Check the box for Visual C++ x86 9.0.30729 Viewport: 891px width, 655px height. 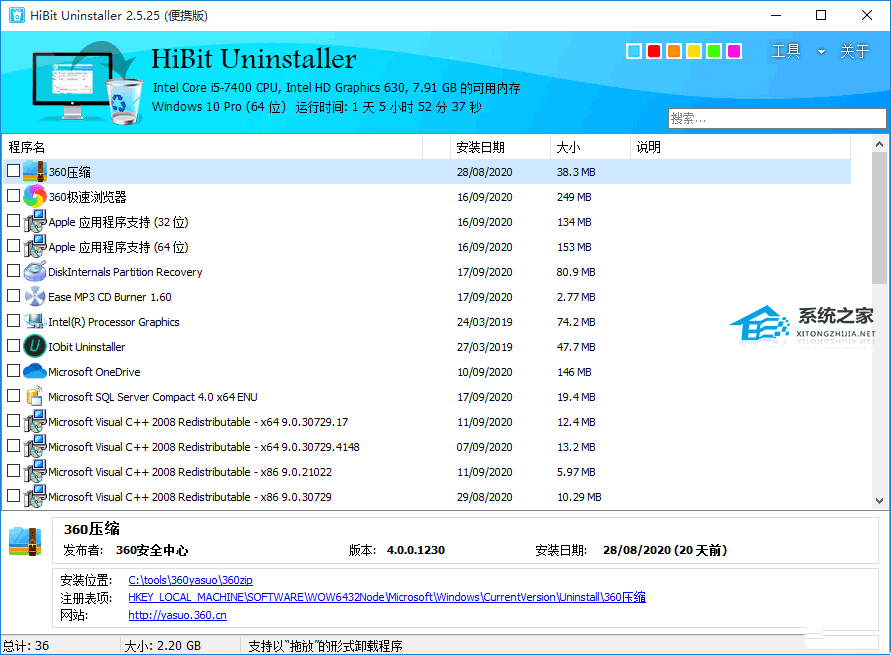[13, 495]
